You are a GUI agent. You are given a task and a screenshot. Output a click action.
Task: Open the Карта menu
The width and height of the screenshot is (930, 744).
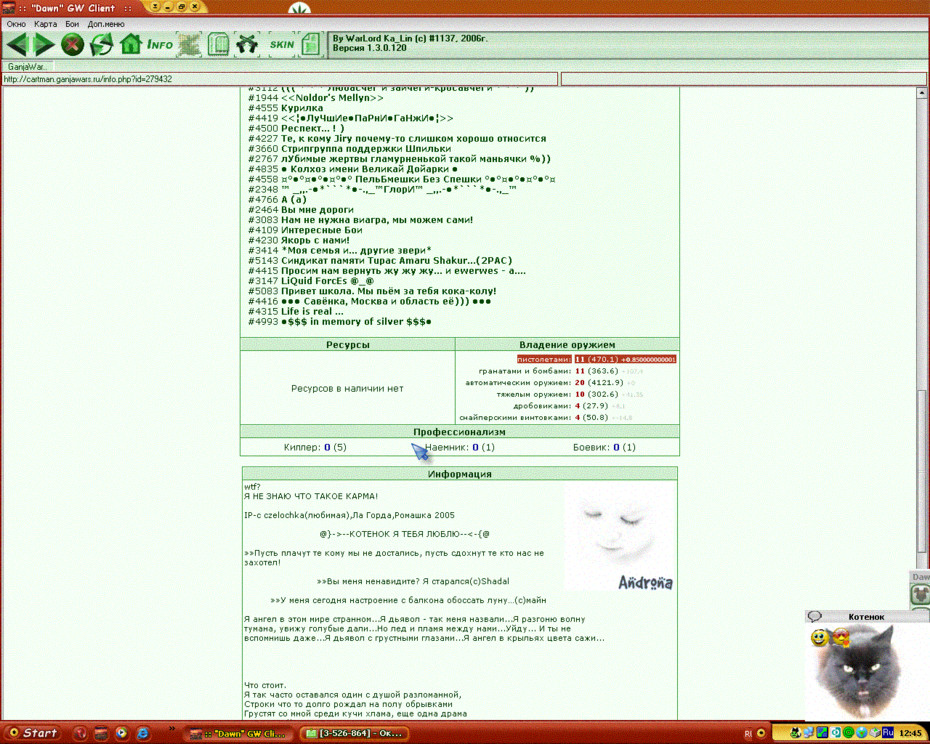pos(45,24)
